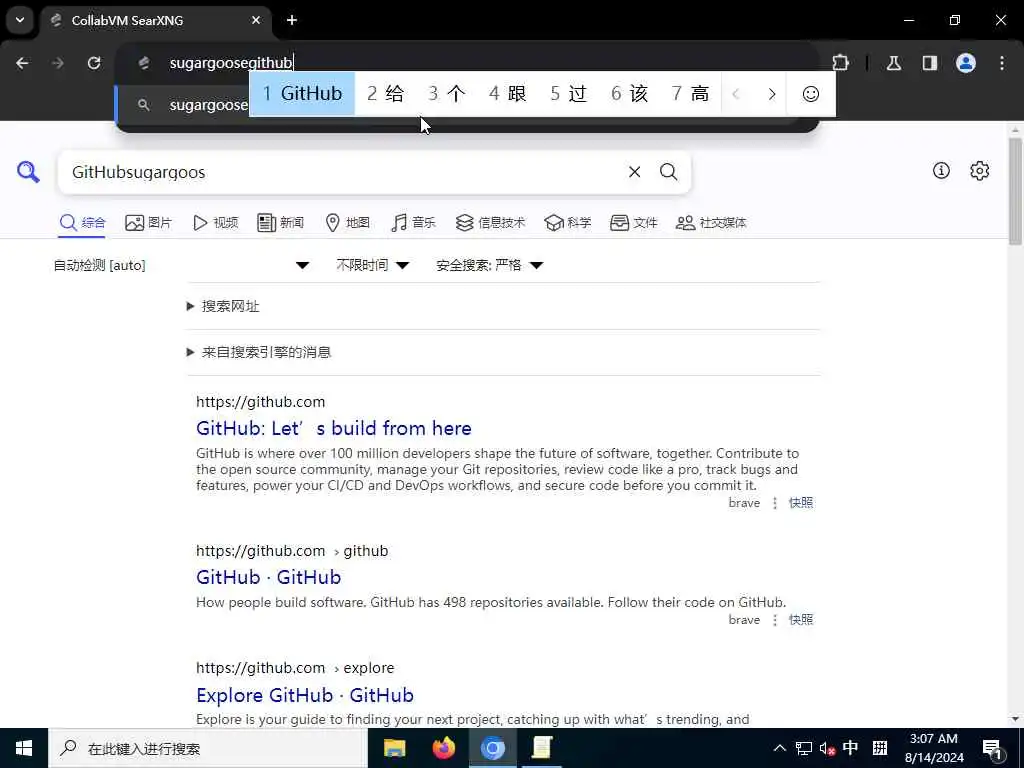
Task: Switch to the 音乐 music tab
Action: pos(413,223)
